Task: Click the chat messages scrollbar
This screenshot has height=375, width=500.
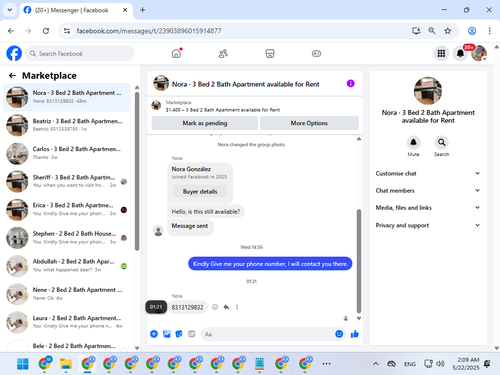Action: click(x=359, y=261)
